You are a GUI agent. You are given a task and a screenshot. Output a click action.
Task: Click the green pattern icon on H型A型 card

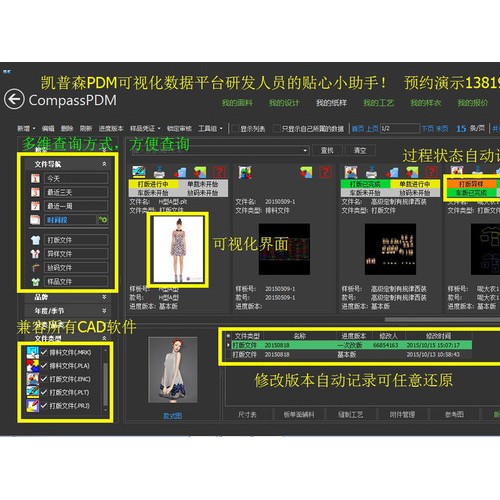click(200, 172)
